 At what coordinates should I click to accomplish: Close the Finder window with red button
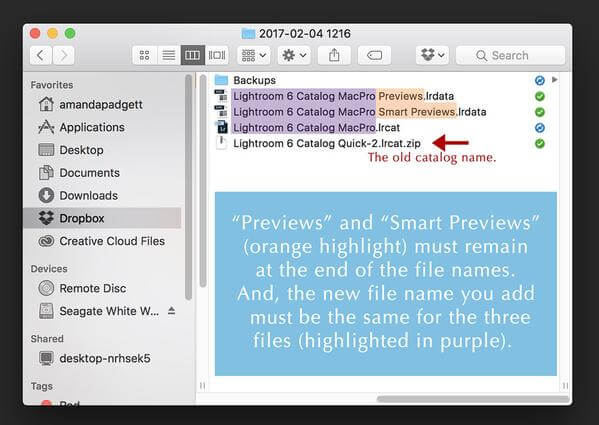tap(35, 34)
